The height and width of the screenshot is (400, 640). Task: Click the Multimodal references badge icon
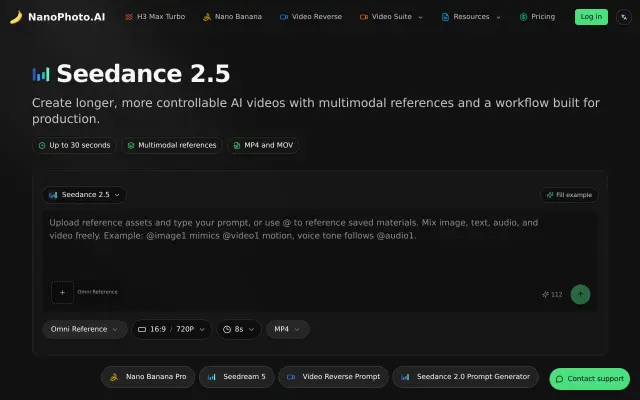131,146
